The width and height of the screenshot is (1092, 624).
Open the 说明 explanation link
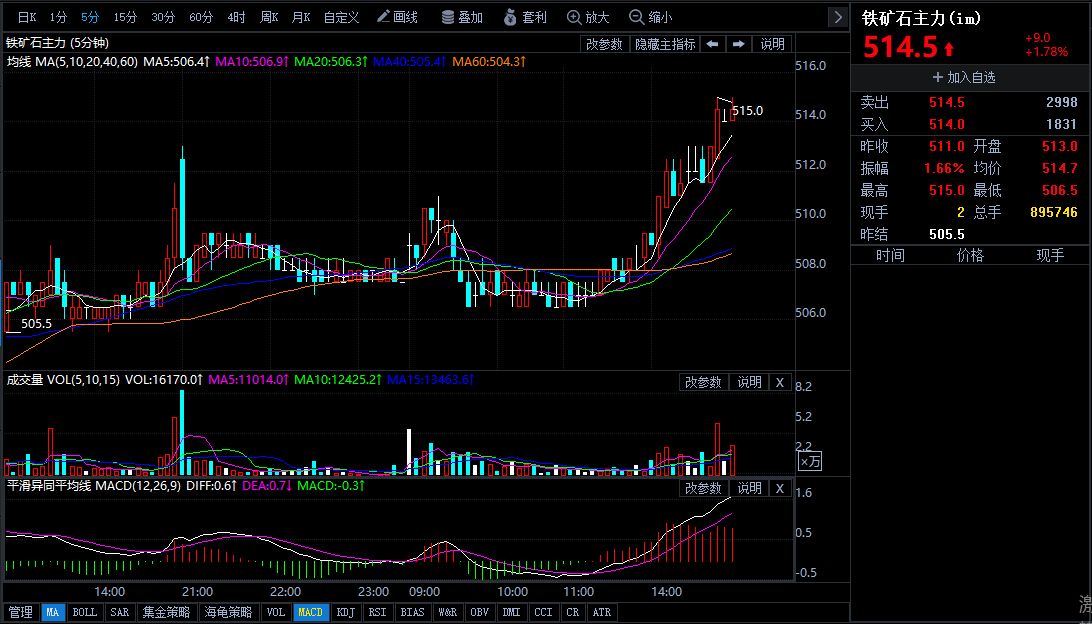point(771,43)
